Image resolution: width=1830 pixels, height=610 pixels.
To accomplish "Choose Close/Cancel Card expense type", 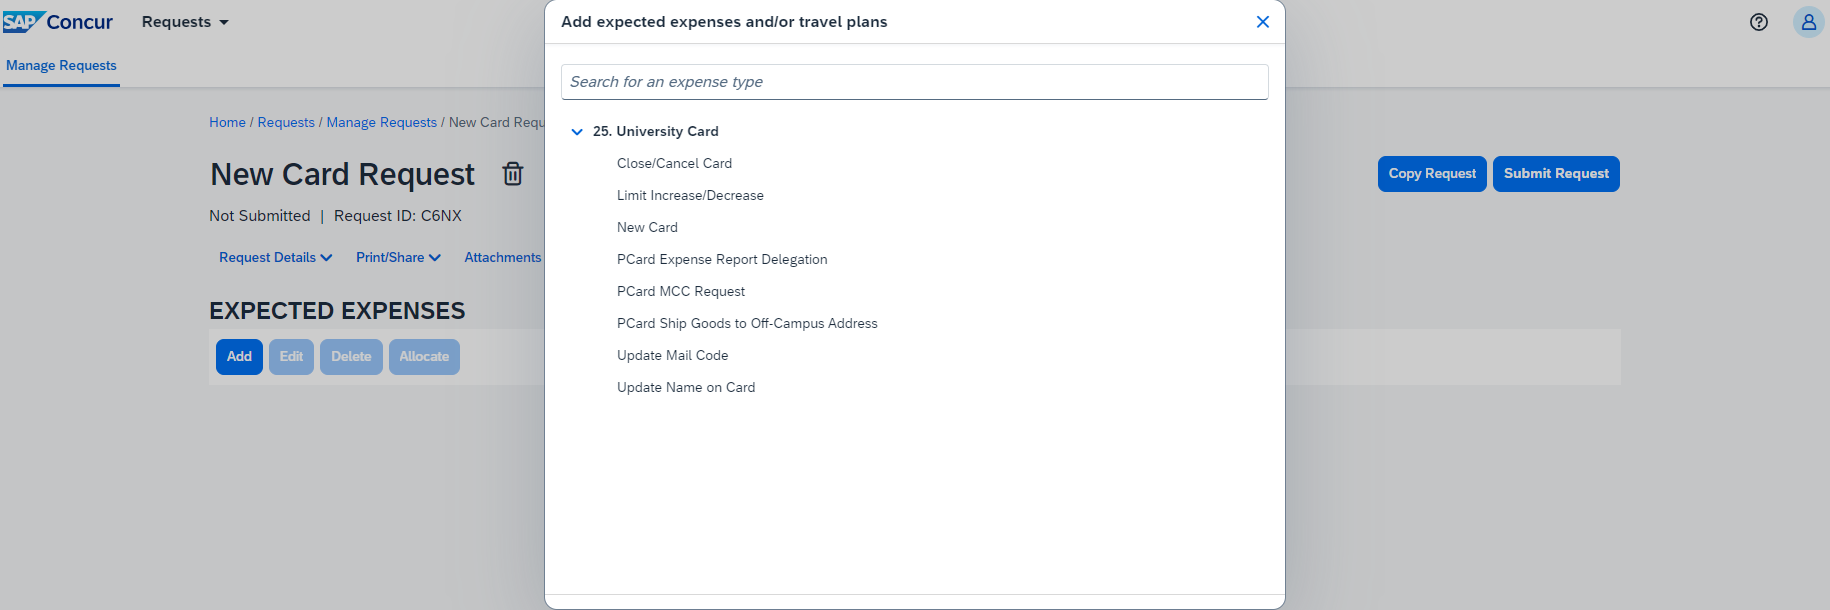I will click(x=674, y=163).
